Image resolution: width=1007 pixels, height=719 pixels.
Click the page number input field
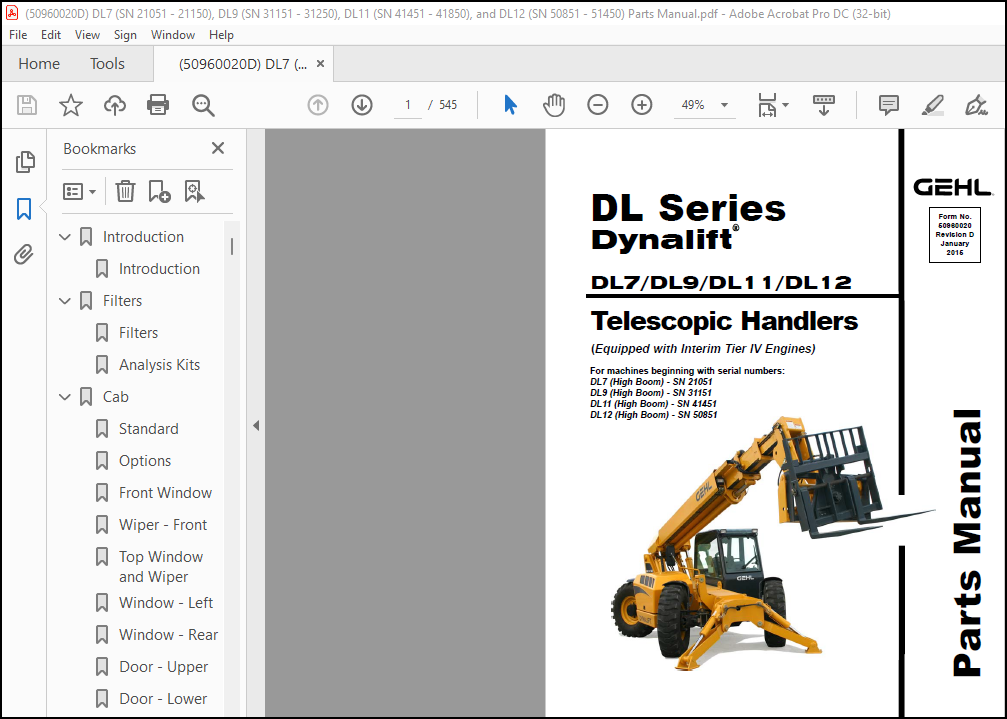click(407, 105)
